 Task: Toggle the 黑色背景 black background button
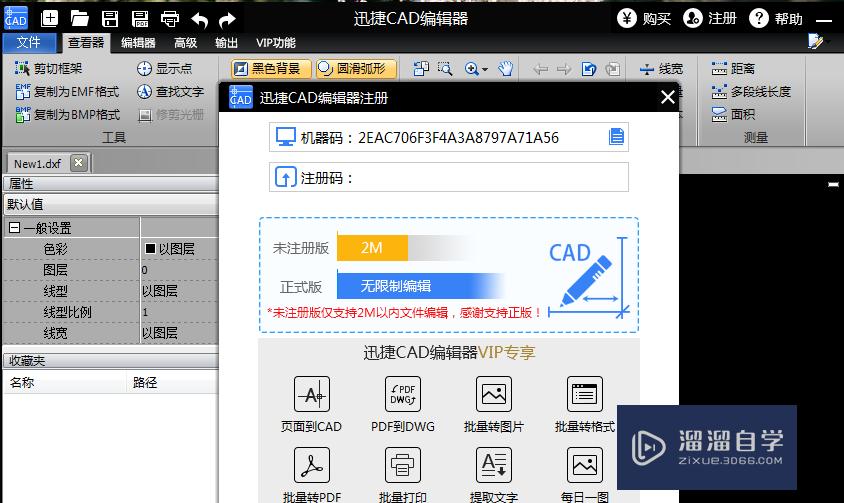coord(271,68)
